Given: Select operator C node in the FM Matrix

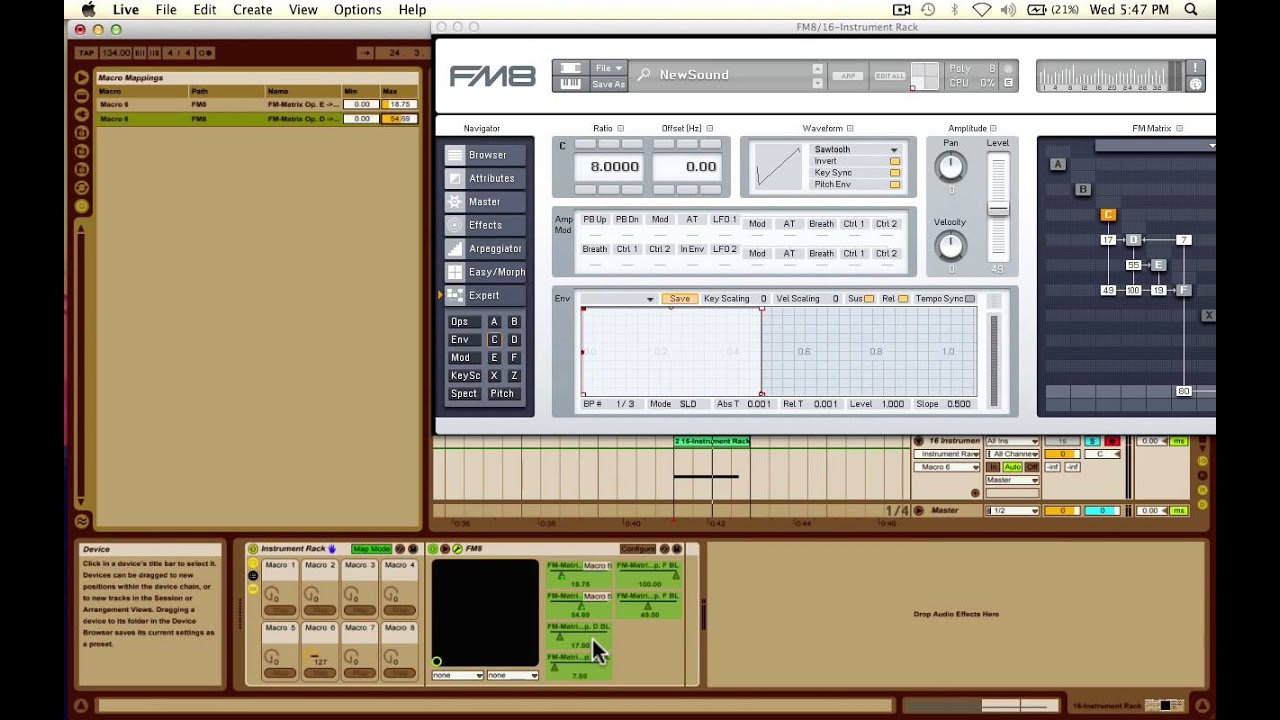Looking at the screenshot, I should pyautogui.click(x=1108, y=215).
